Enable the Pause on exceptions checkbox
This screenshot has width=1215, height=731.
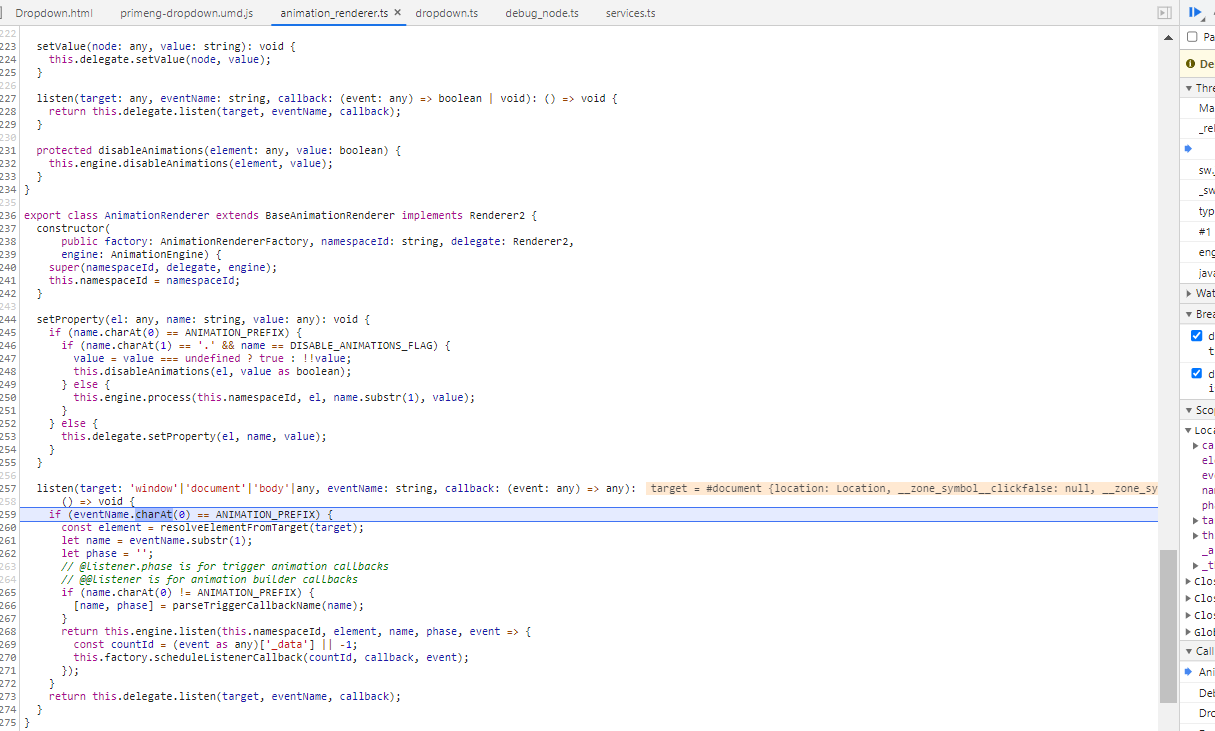tap(1191, 35)
